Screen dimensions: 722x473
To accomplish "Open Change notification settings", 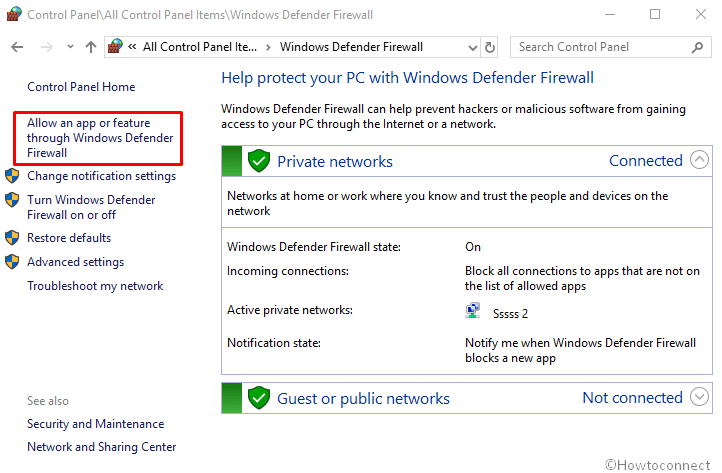I will coord(101,176).
